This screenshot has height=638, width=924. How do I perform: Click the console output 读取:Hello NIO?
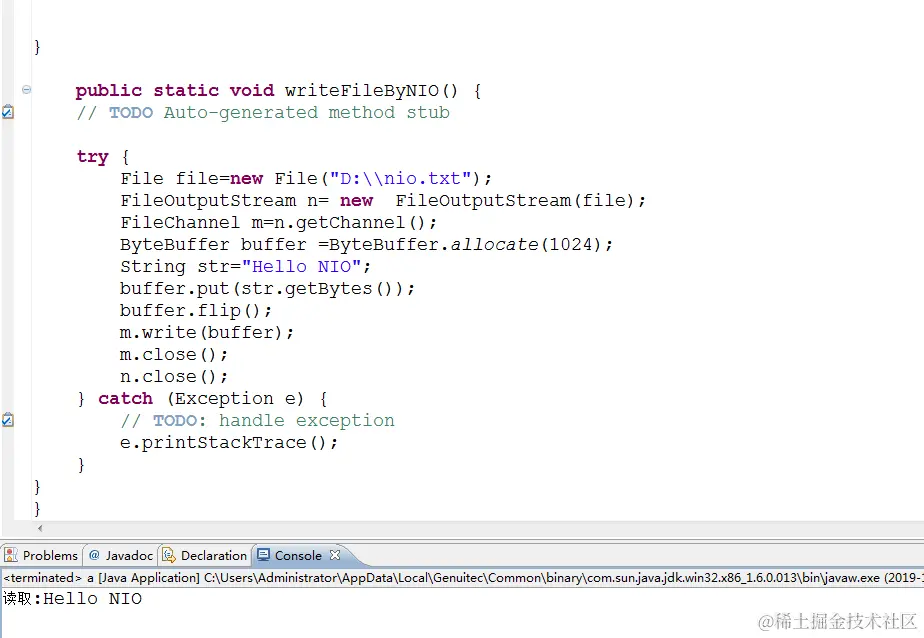tap(72, 599)
